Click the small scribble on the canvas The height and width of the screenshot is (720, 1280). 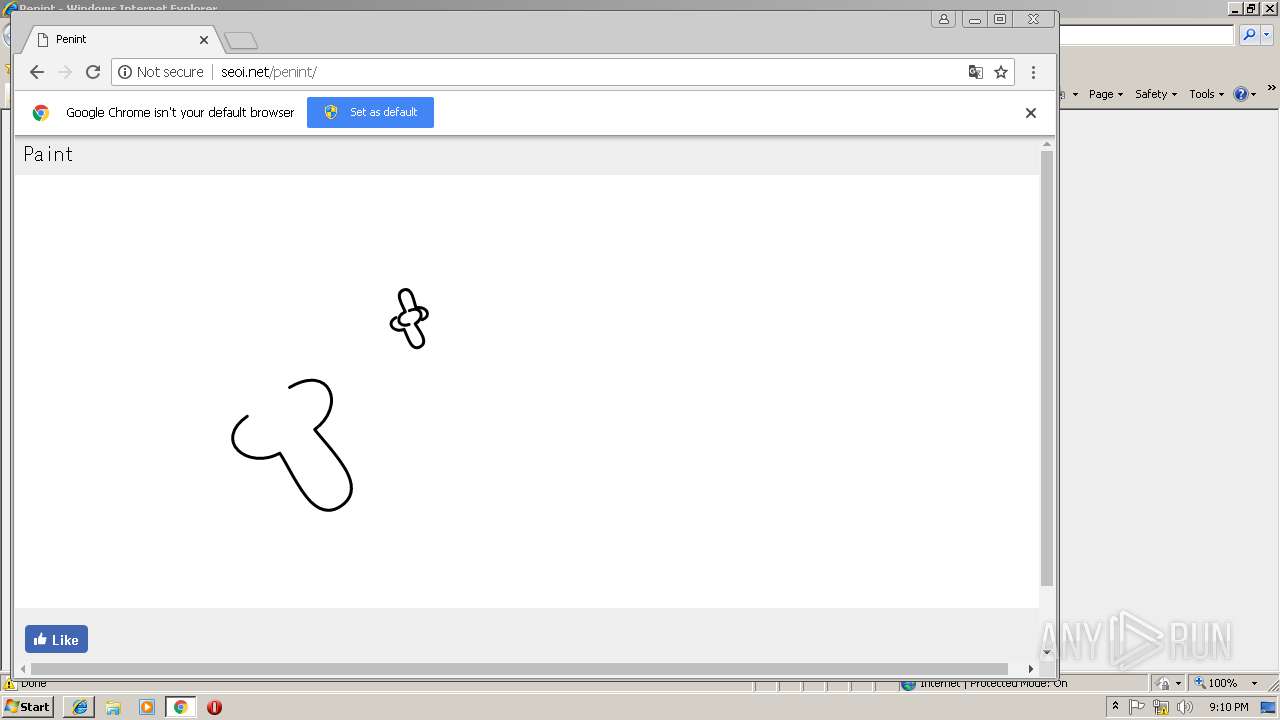[x=409, y=318]
